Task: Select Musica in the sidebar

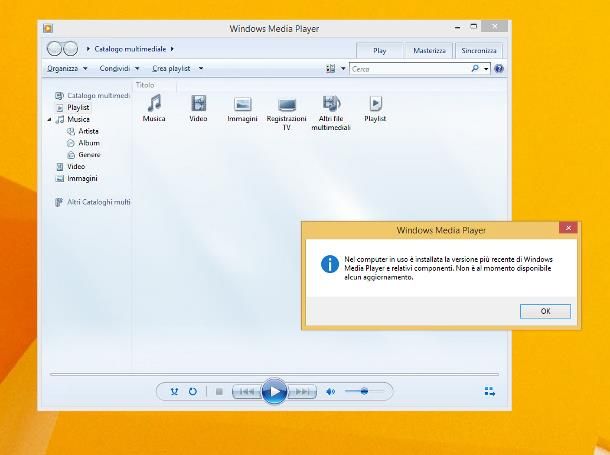Action: click(x=73, y=119)
